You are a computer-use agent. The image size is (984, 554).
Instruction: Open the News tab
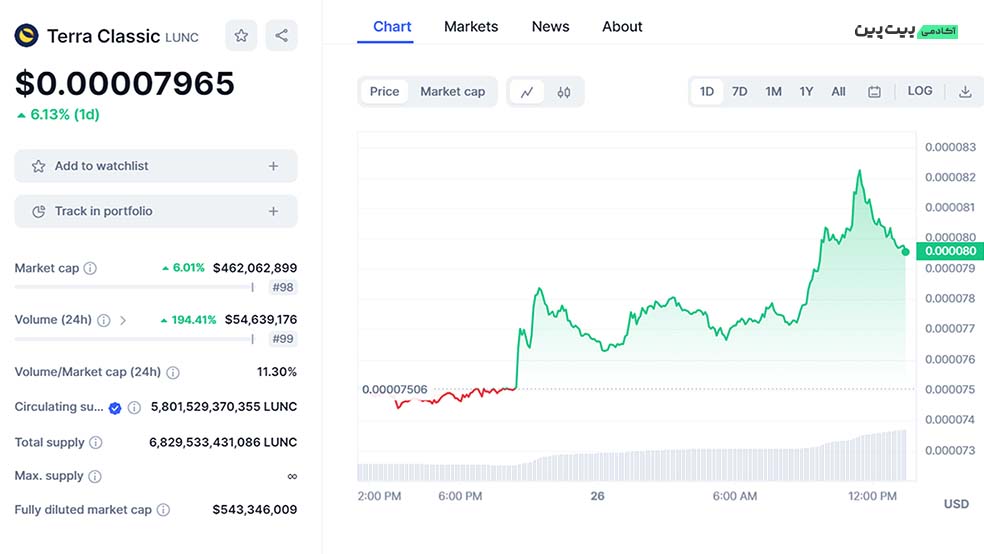point(550,27)
